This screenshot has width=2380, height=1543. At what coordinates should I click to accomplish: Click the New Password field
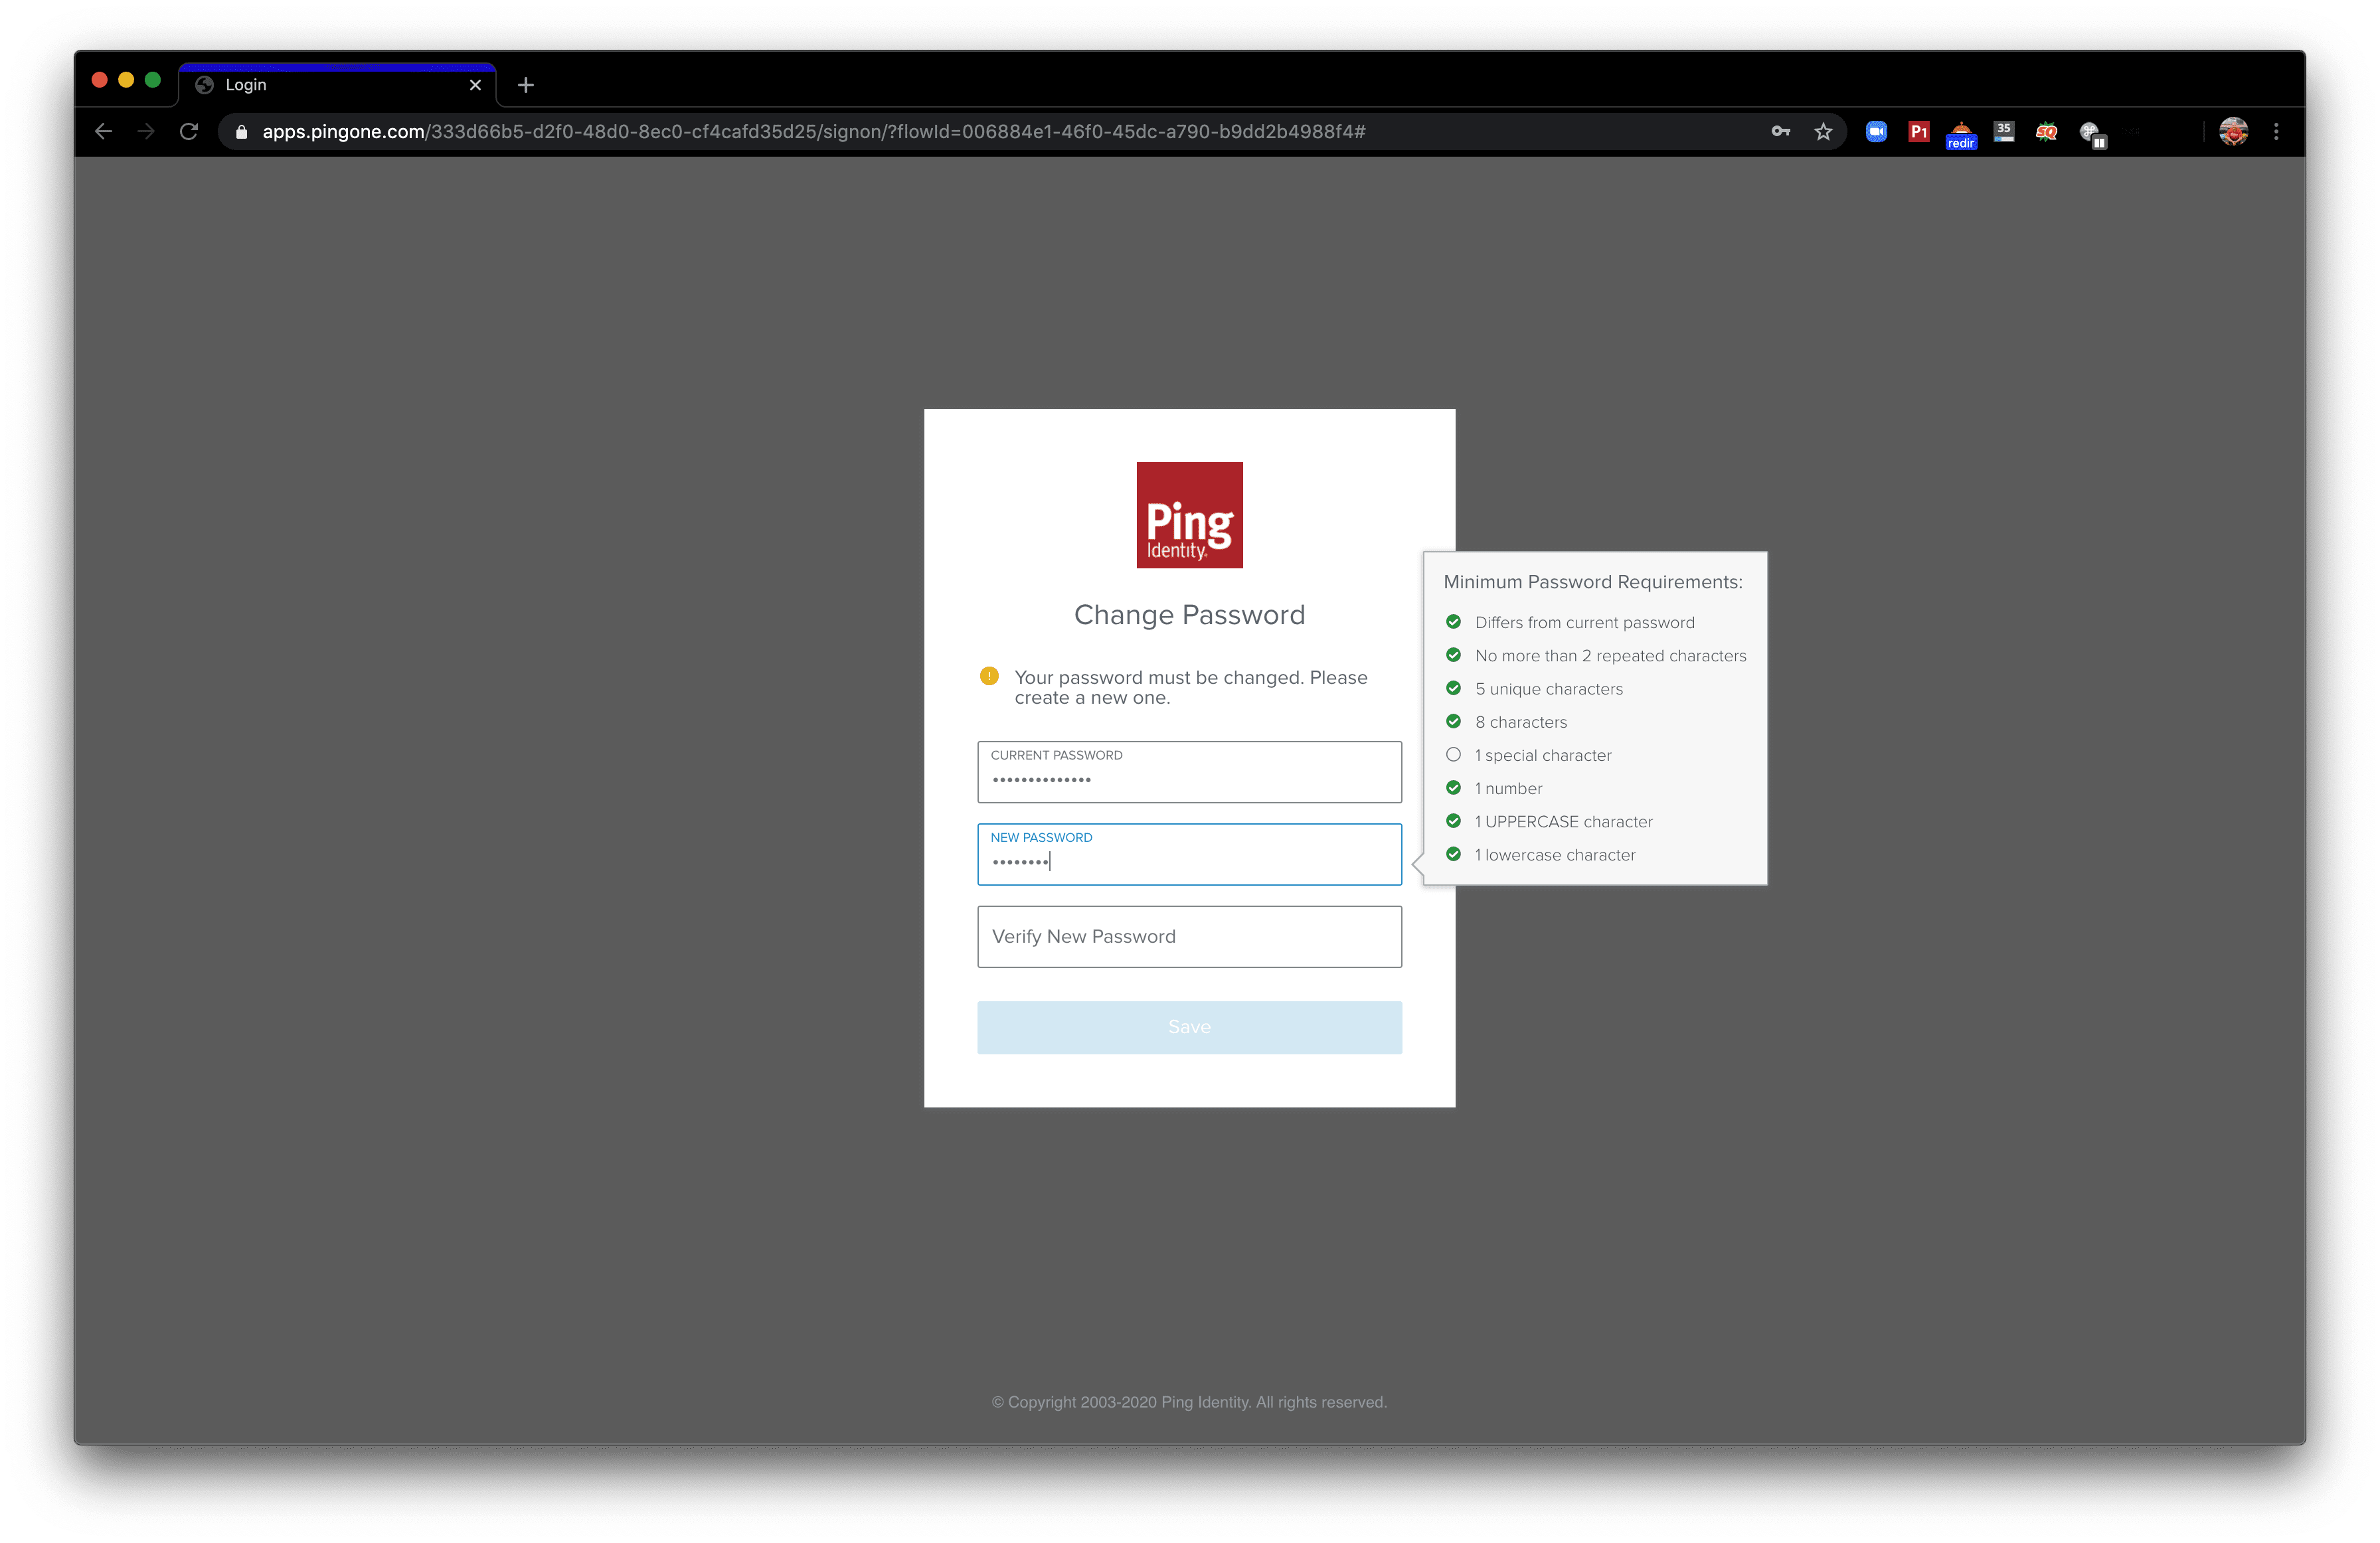click(1189, 853)
